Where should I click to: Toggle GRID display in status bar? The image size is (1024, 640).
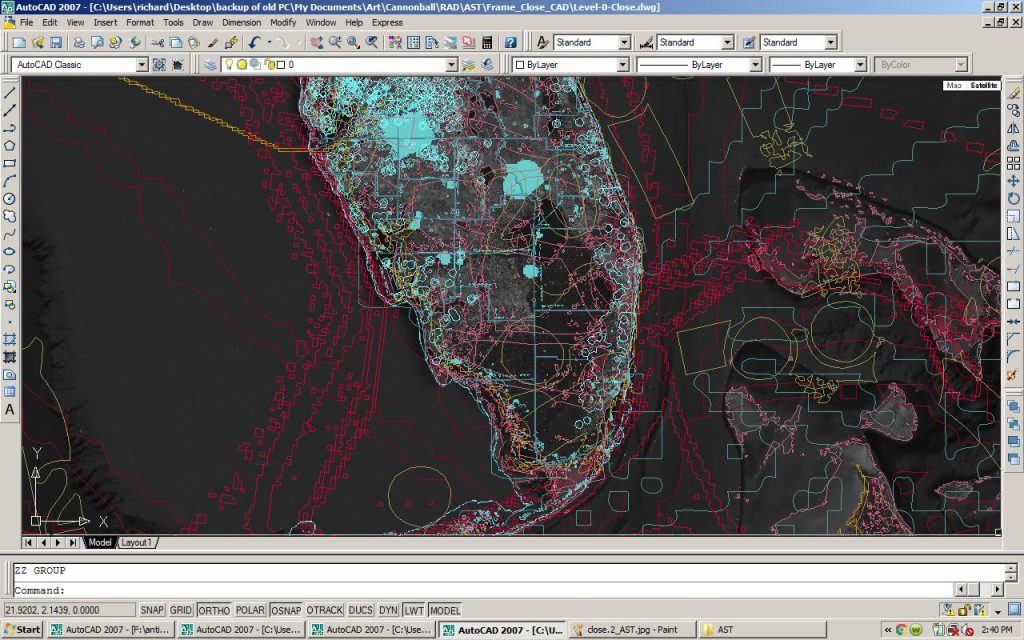(x=181, y=610)
